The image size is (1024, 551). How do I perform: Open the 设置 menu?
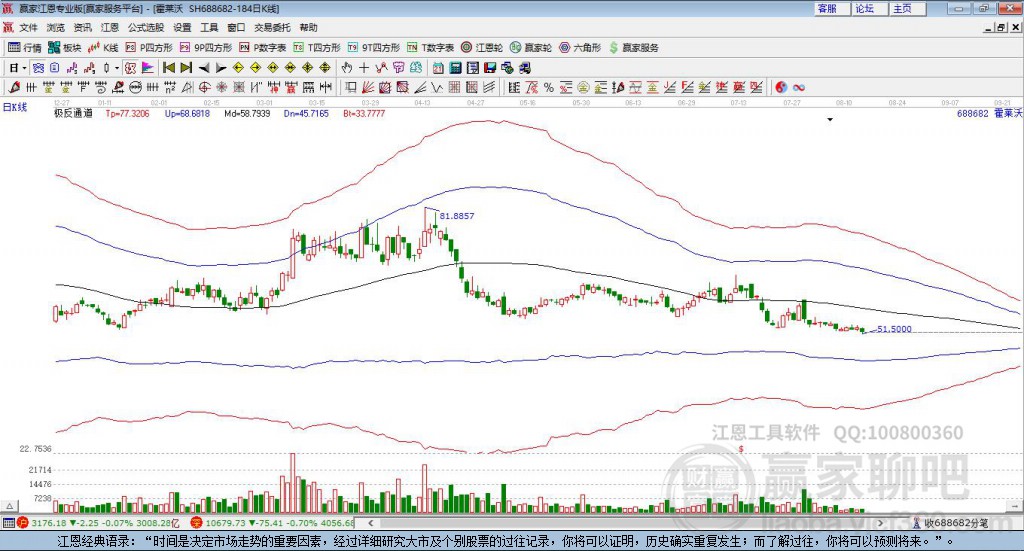coord(182,27)
